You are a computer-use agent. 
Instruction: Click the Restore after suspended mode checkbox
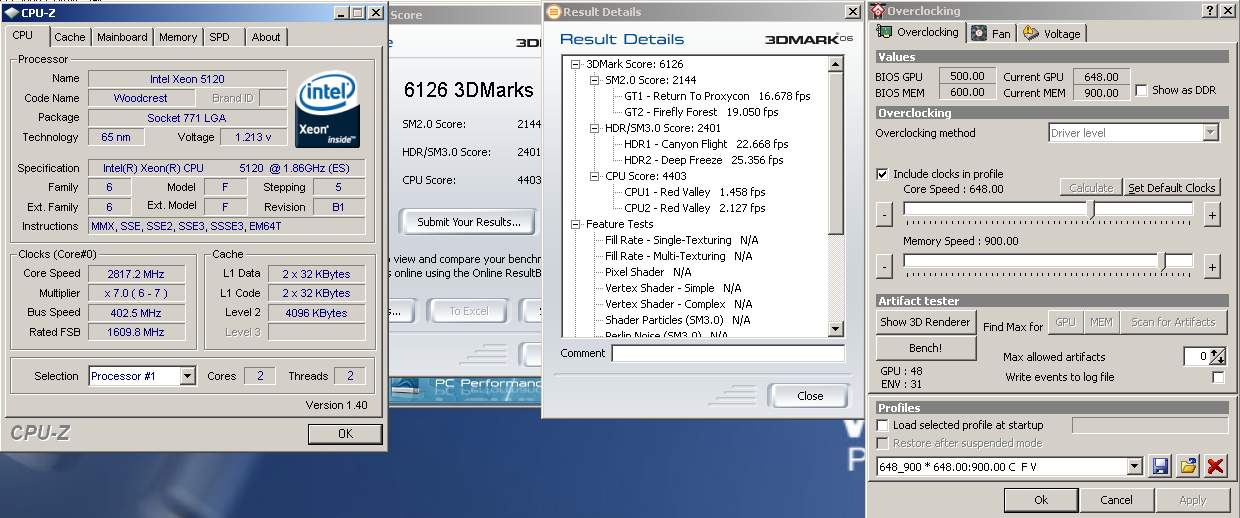[882, 443]
